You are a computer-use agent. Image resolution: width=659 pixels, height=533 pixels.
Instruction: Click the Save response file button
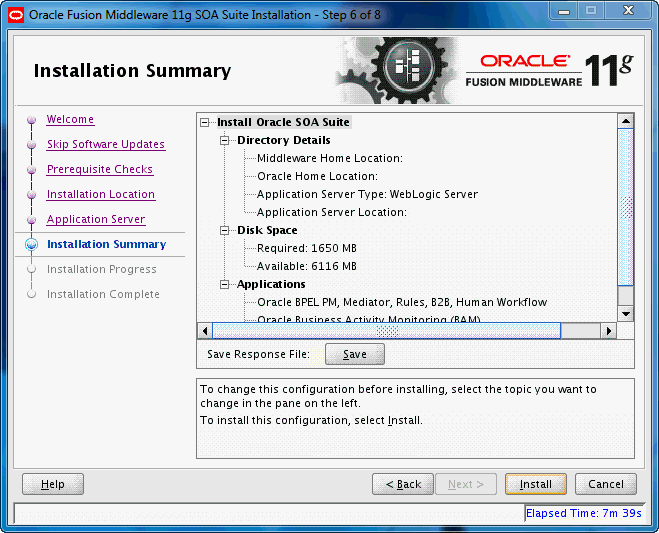[355, 354]
